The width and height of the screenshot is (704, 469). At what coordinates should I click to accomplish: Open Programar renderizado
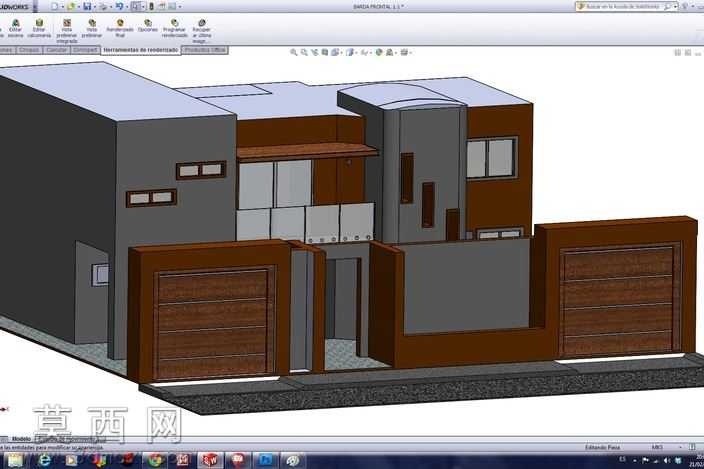(175, 28)
